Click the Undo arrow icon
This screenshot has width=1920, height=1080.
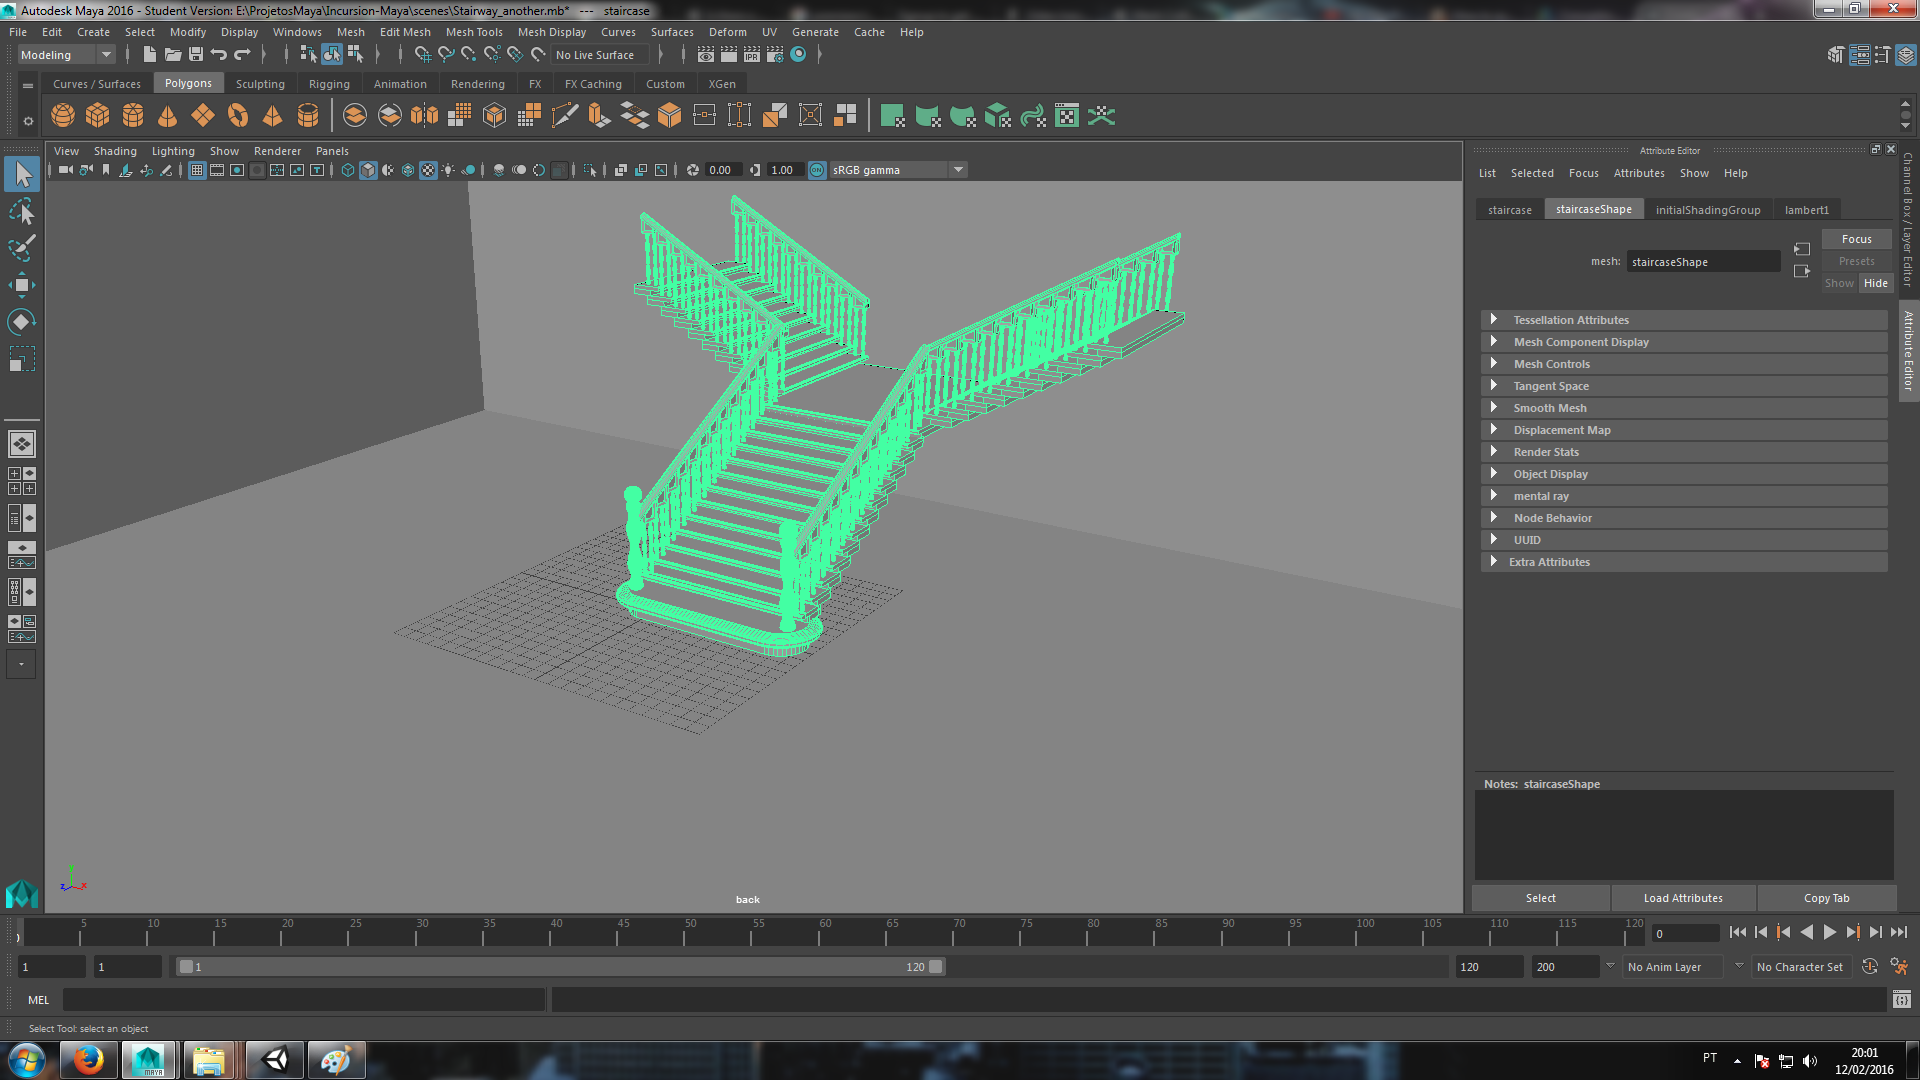[x=219, y=55]
